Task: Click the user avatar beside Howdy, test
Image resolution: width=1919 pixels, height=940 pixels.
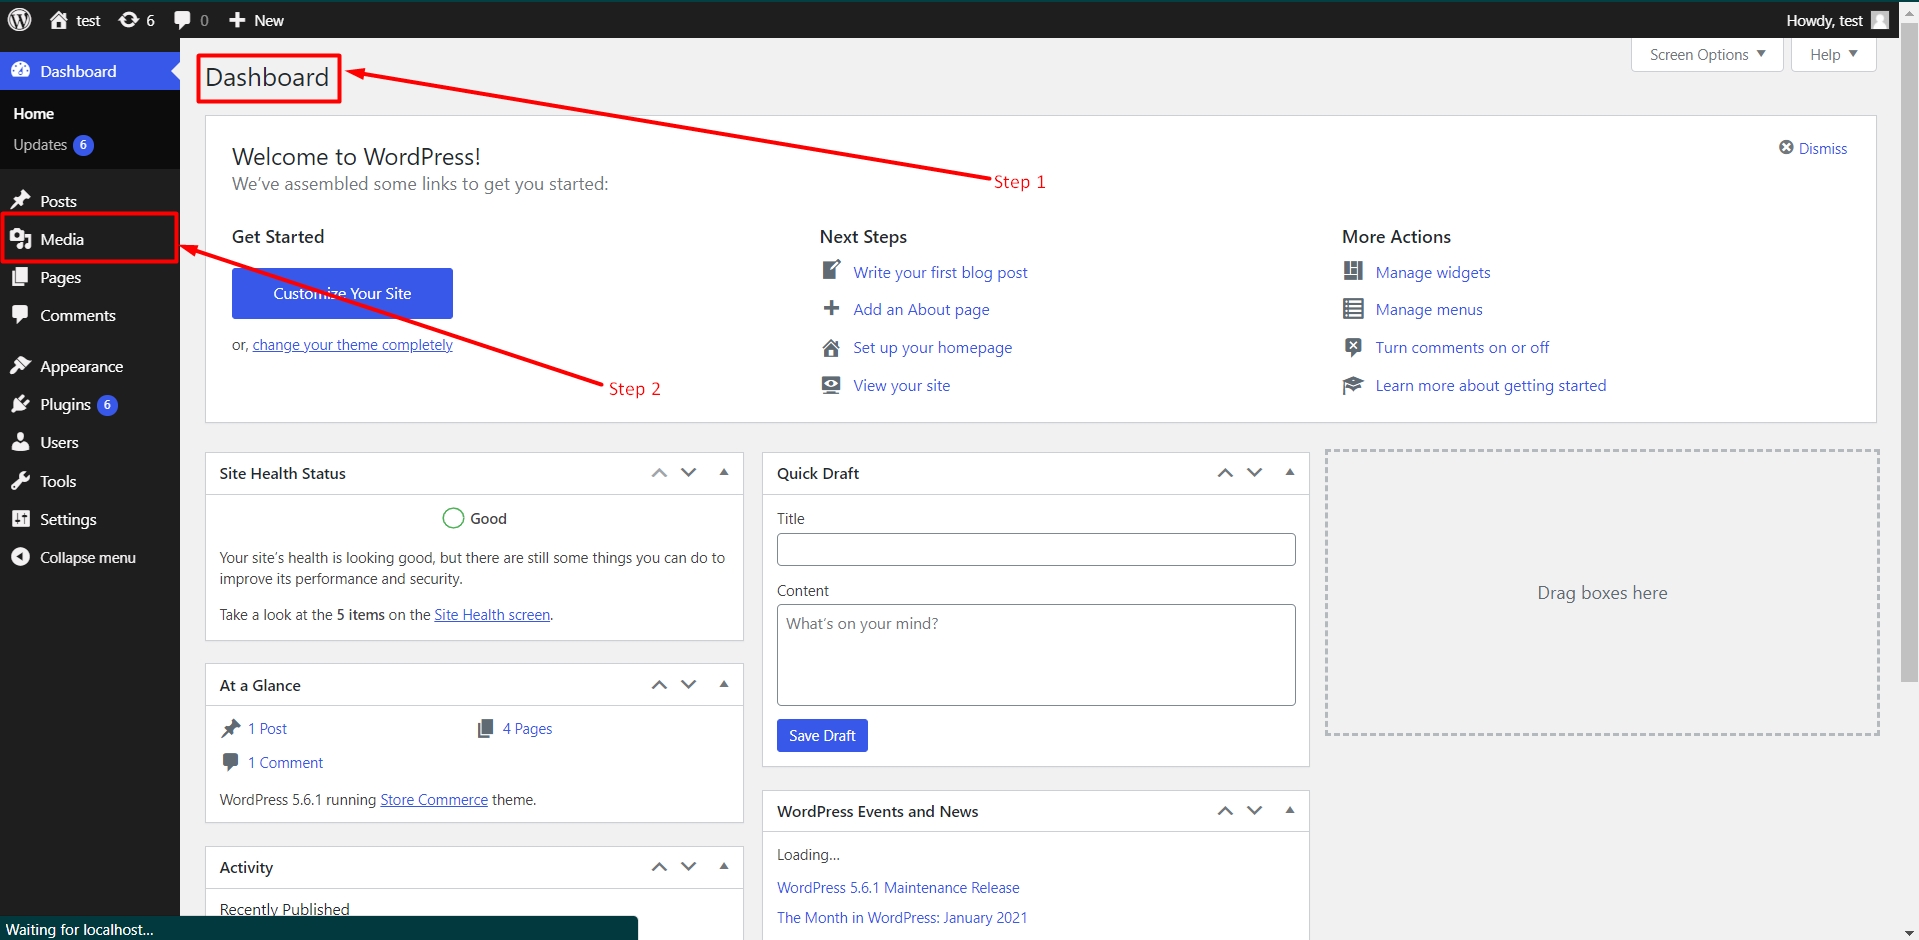Action: tap(1880, 20)
